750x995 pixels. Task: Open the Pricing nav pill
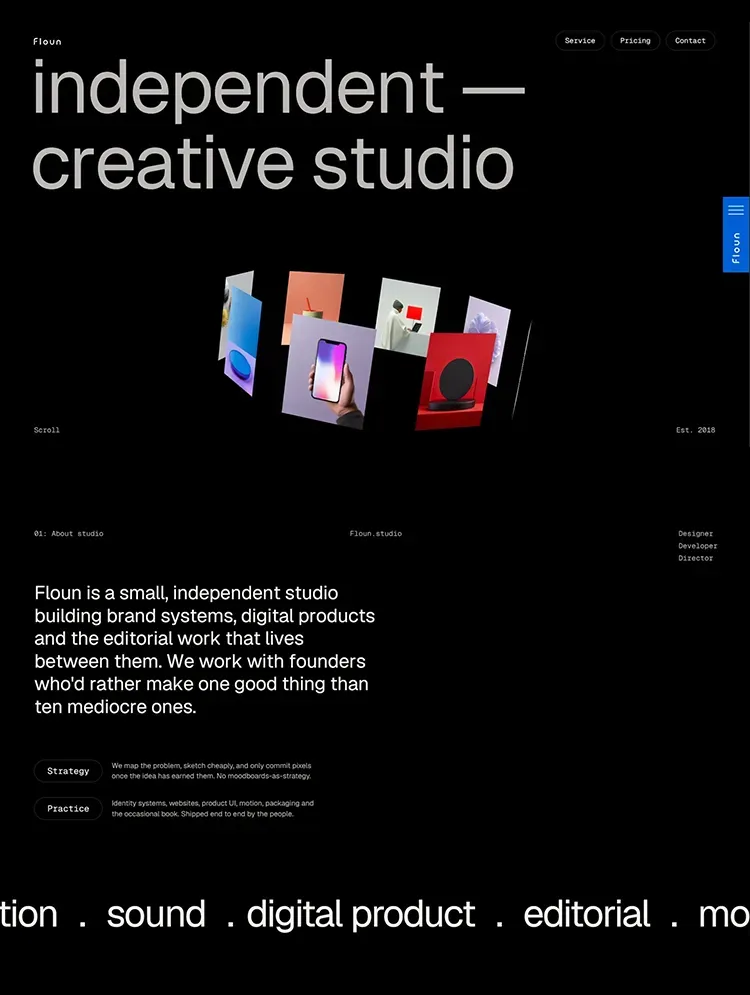pos(635,41)
